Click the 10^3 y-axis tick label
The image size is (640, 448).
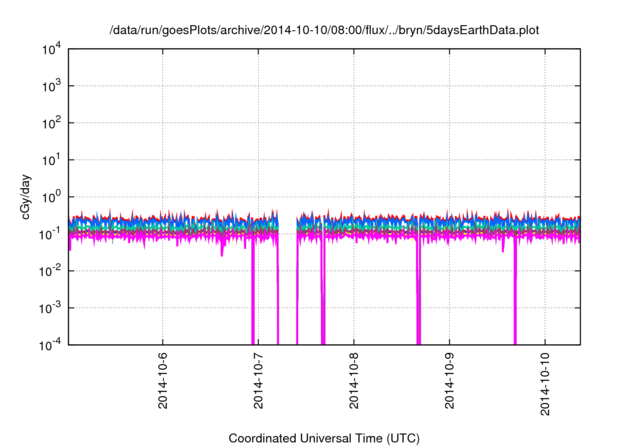pos(52,86)
